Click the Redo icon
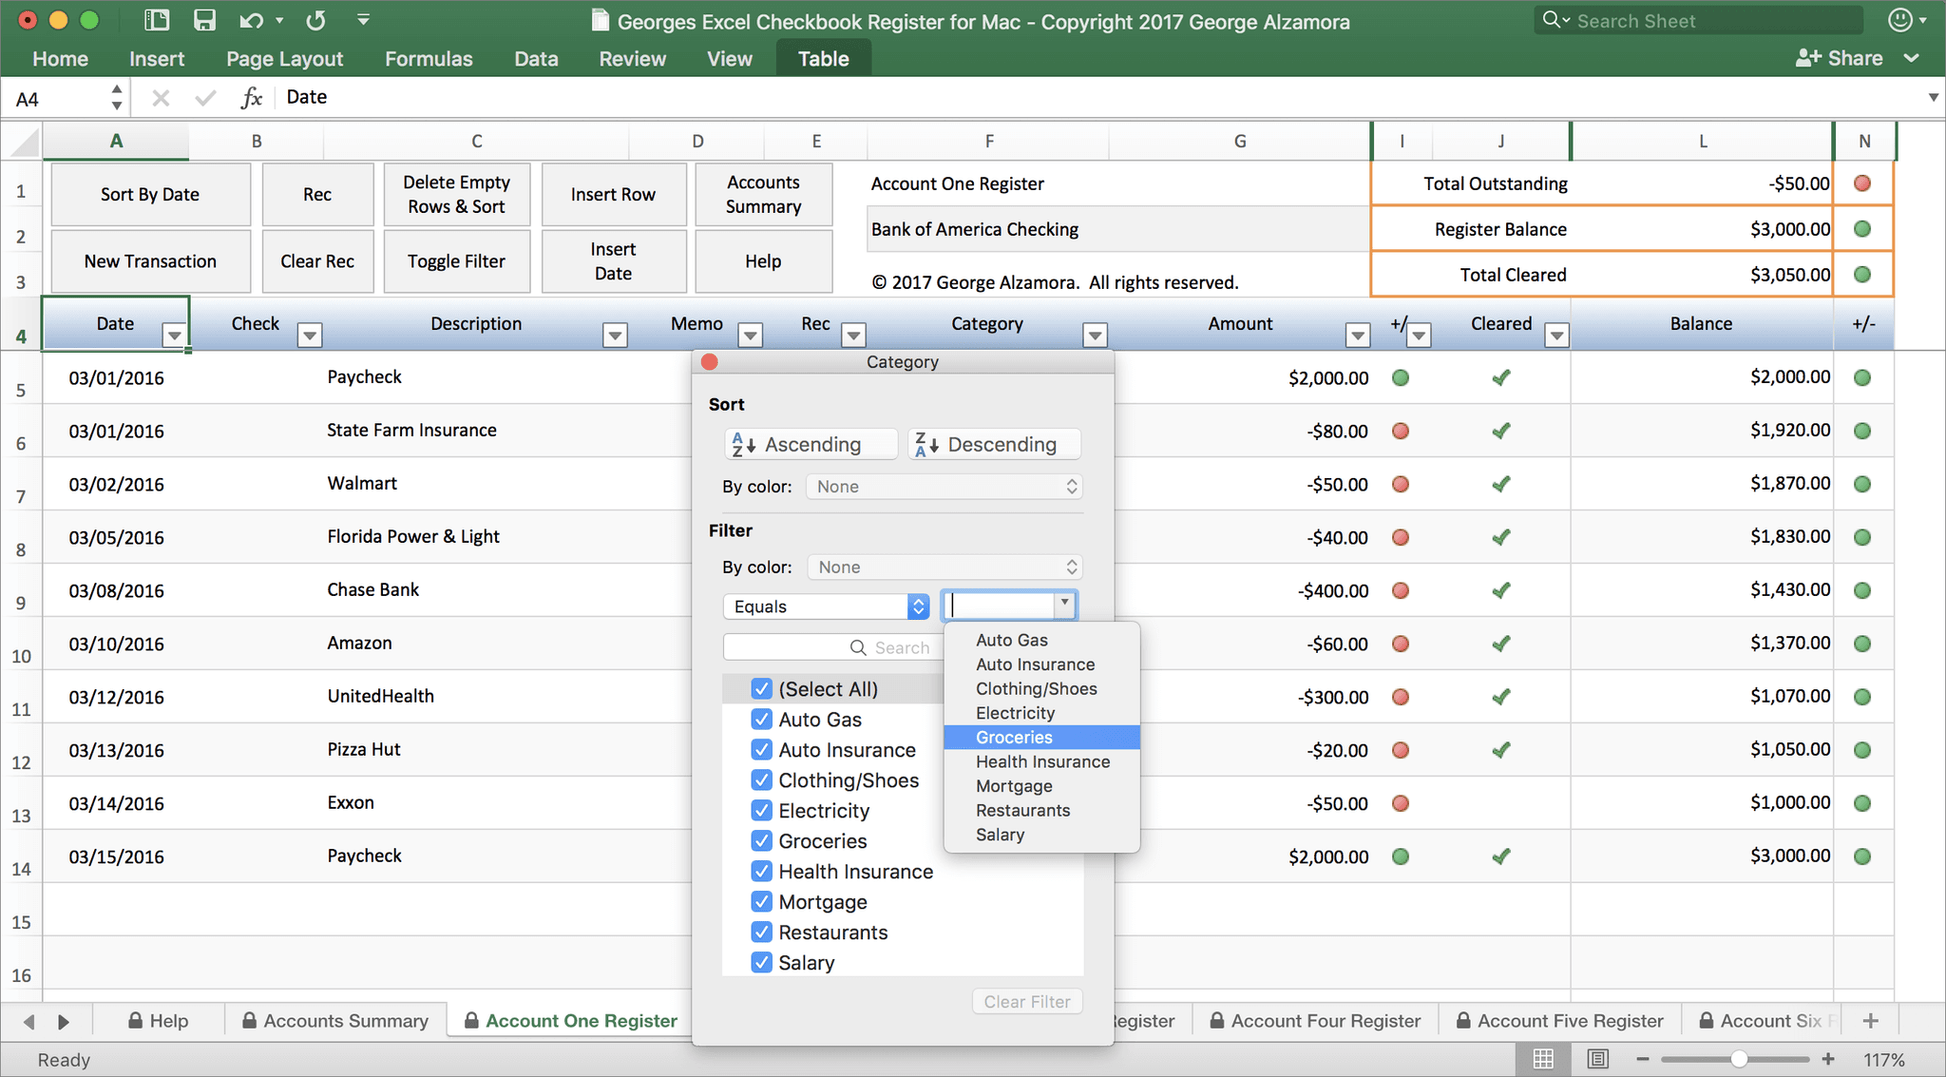This screenshot has width=1946, height=1077. [x=315, y=19]
